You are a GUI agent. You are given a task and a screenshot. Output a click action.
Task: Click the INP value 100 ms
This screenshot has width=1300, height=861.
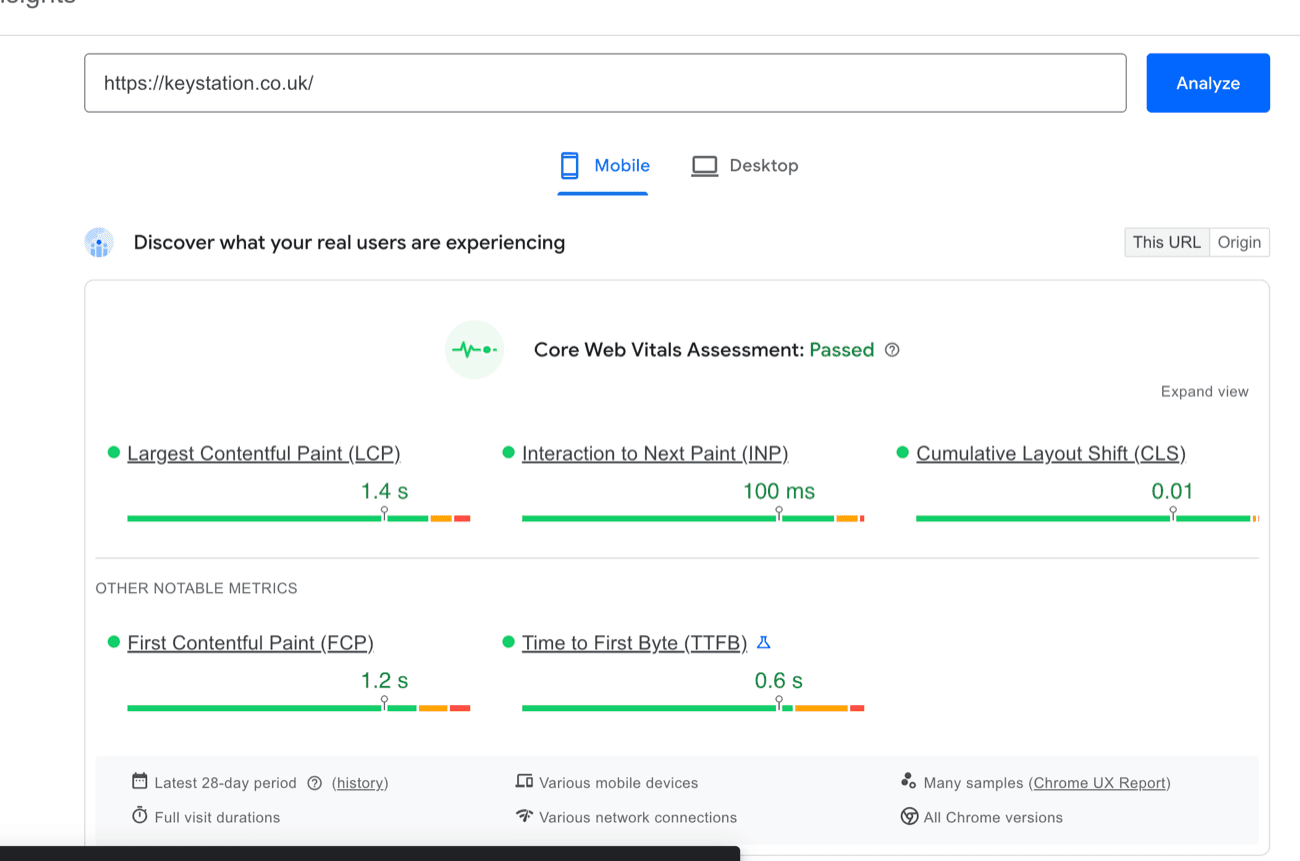[x=779, y=491]
